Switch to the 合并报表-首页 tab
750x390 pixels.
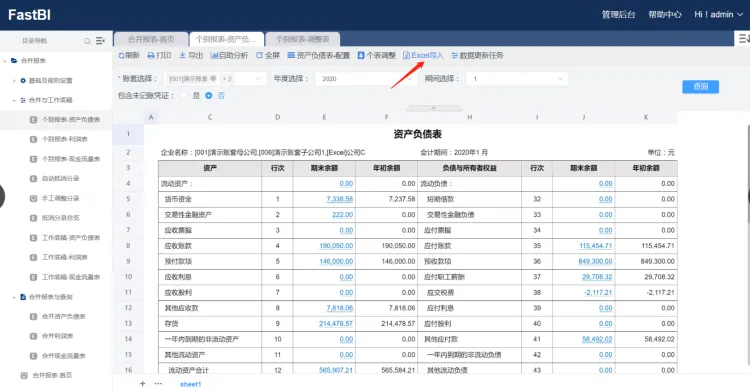pyautogui.click(x=151, y=39)
